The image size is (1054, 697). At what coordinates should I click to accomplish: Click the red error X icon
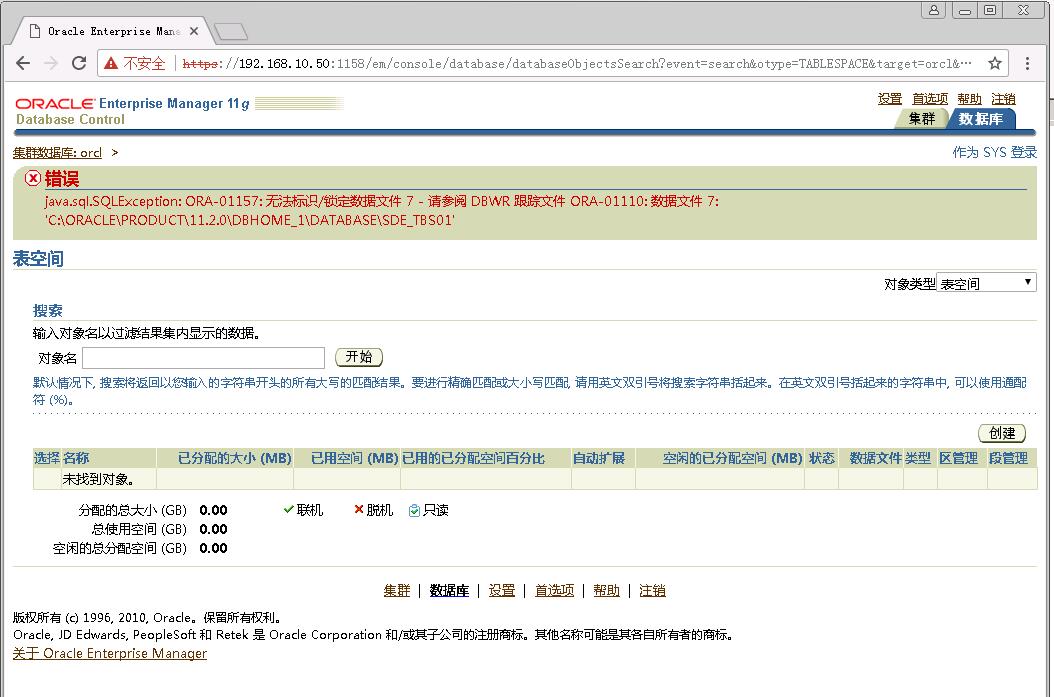point(33,178)
